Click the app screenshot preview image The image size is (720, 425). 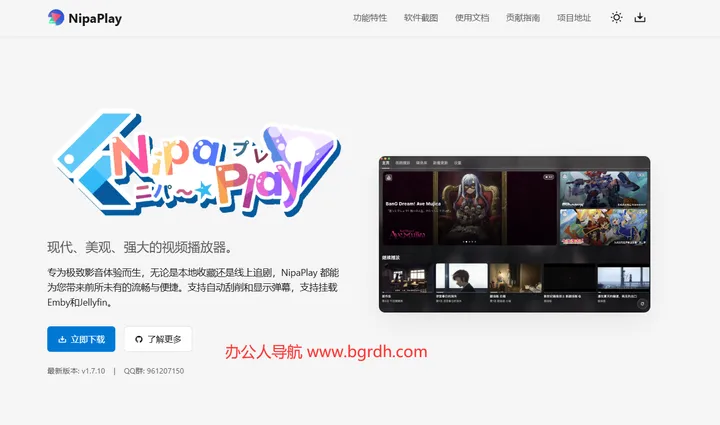(x=514, y=234)
